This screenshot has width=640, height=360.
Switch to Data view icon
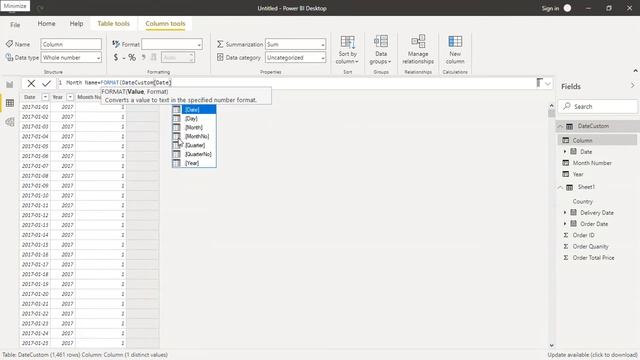(x=10, y=103)
